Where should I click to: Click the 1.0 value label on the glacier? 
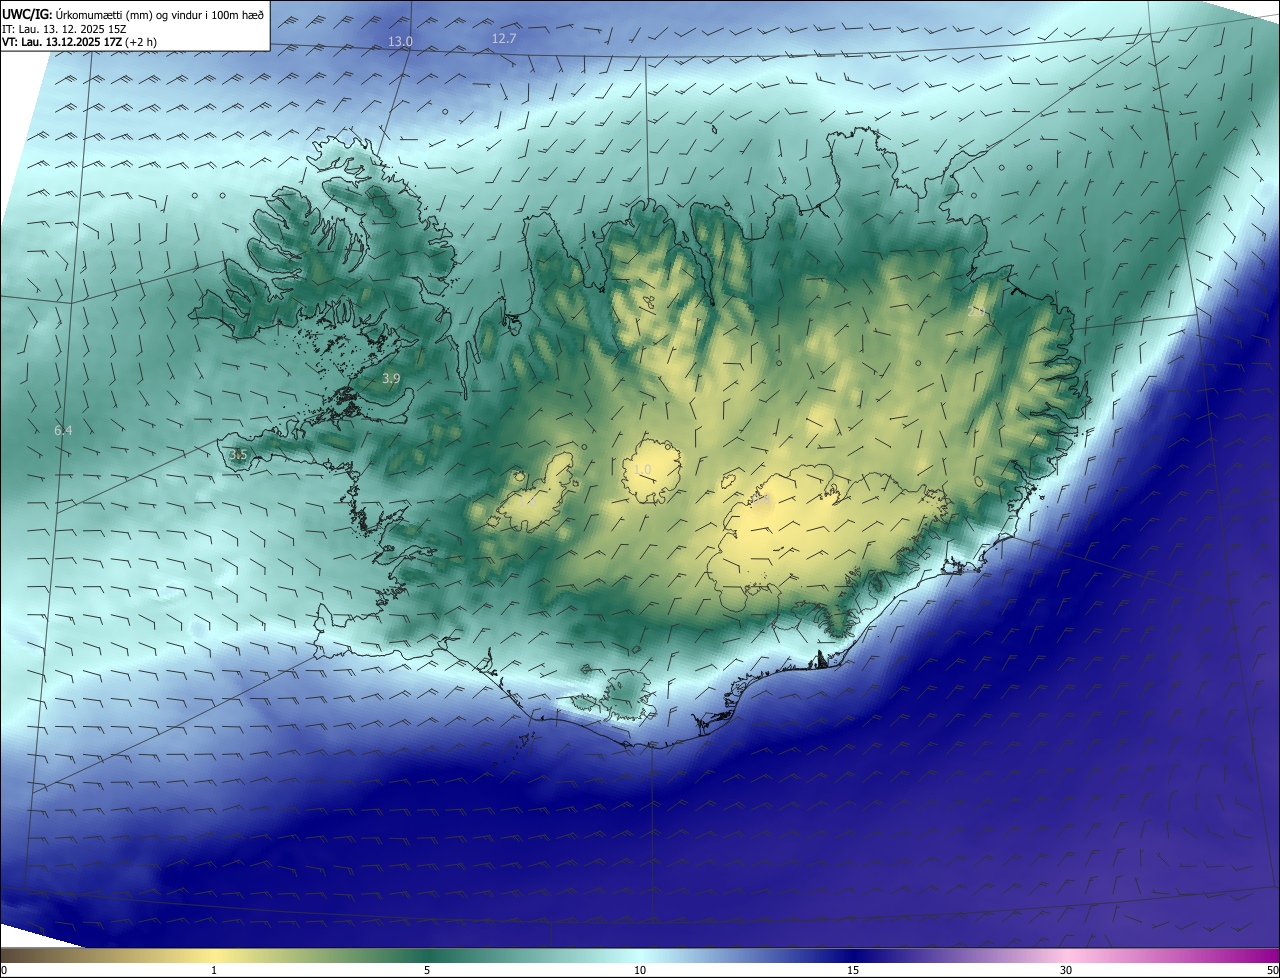[x=642, y=469]
